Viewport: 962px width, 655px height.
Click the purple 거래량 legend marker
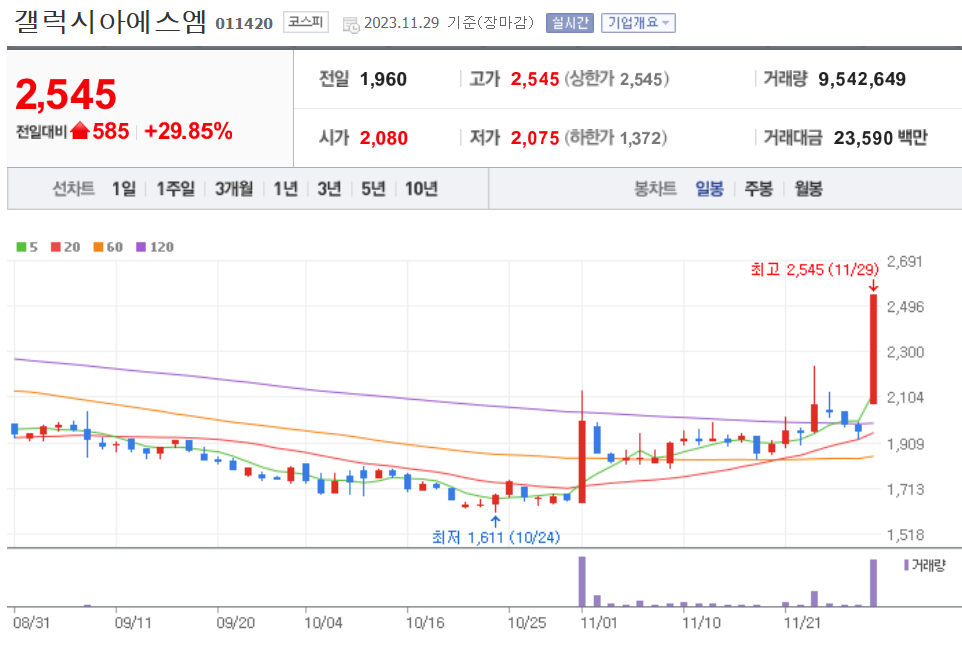coord(906,565)
